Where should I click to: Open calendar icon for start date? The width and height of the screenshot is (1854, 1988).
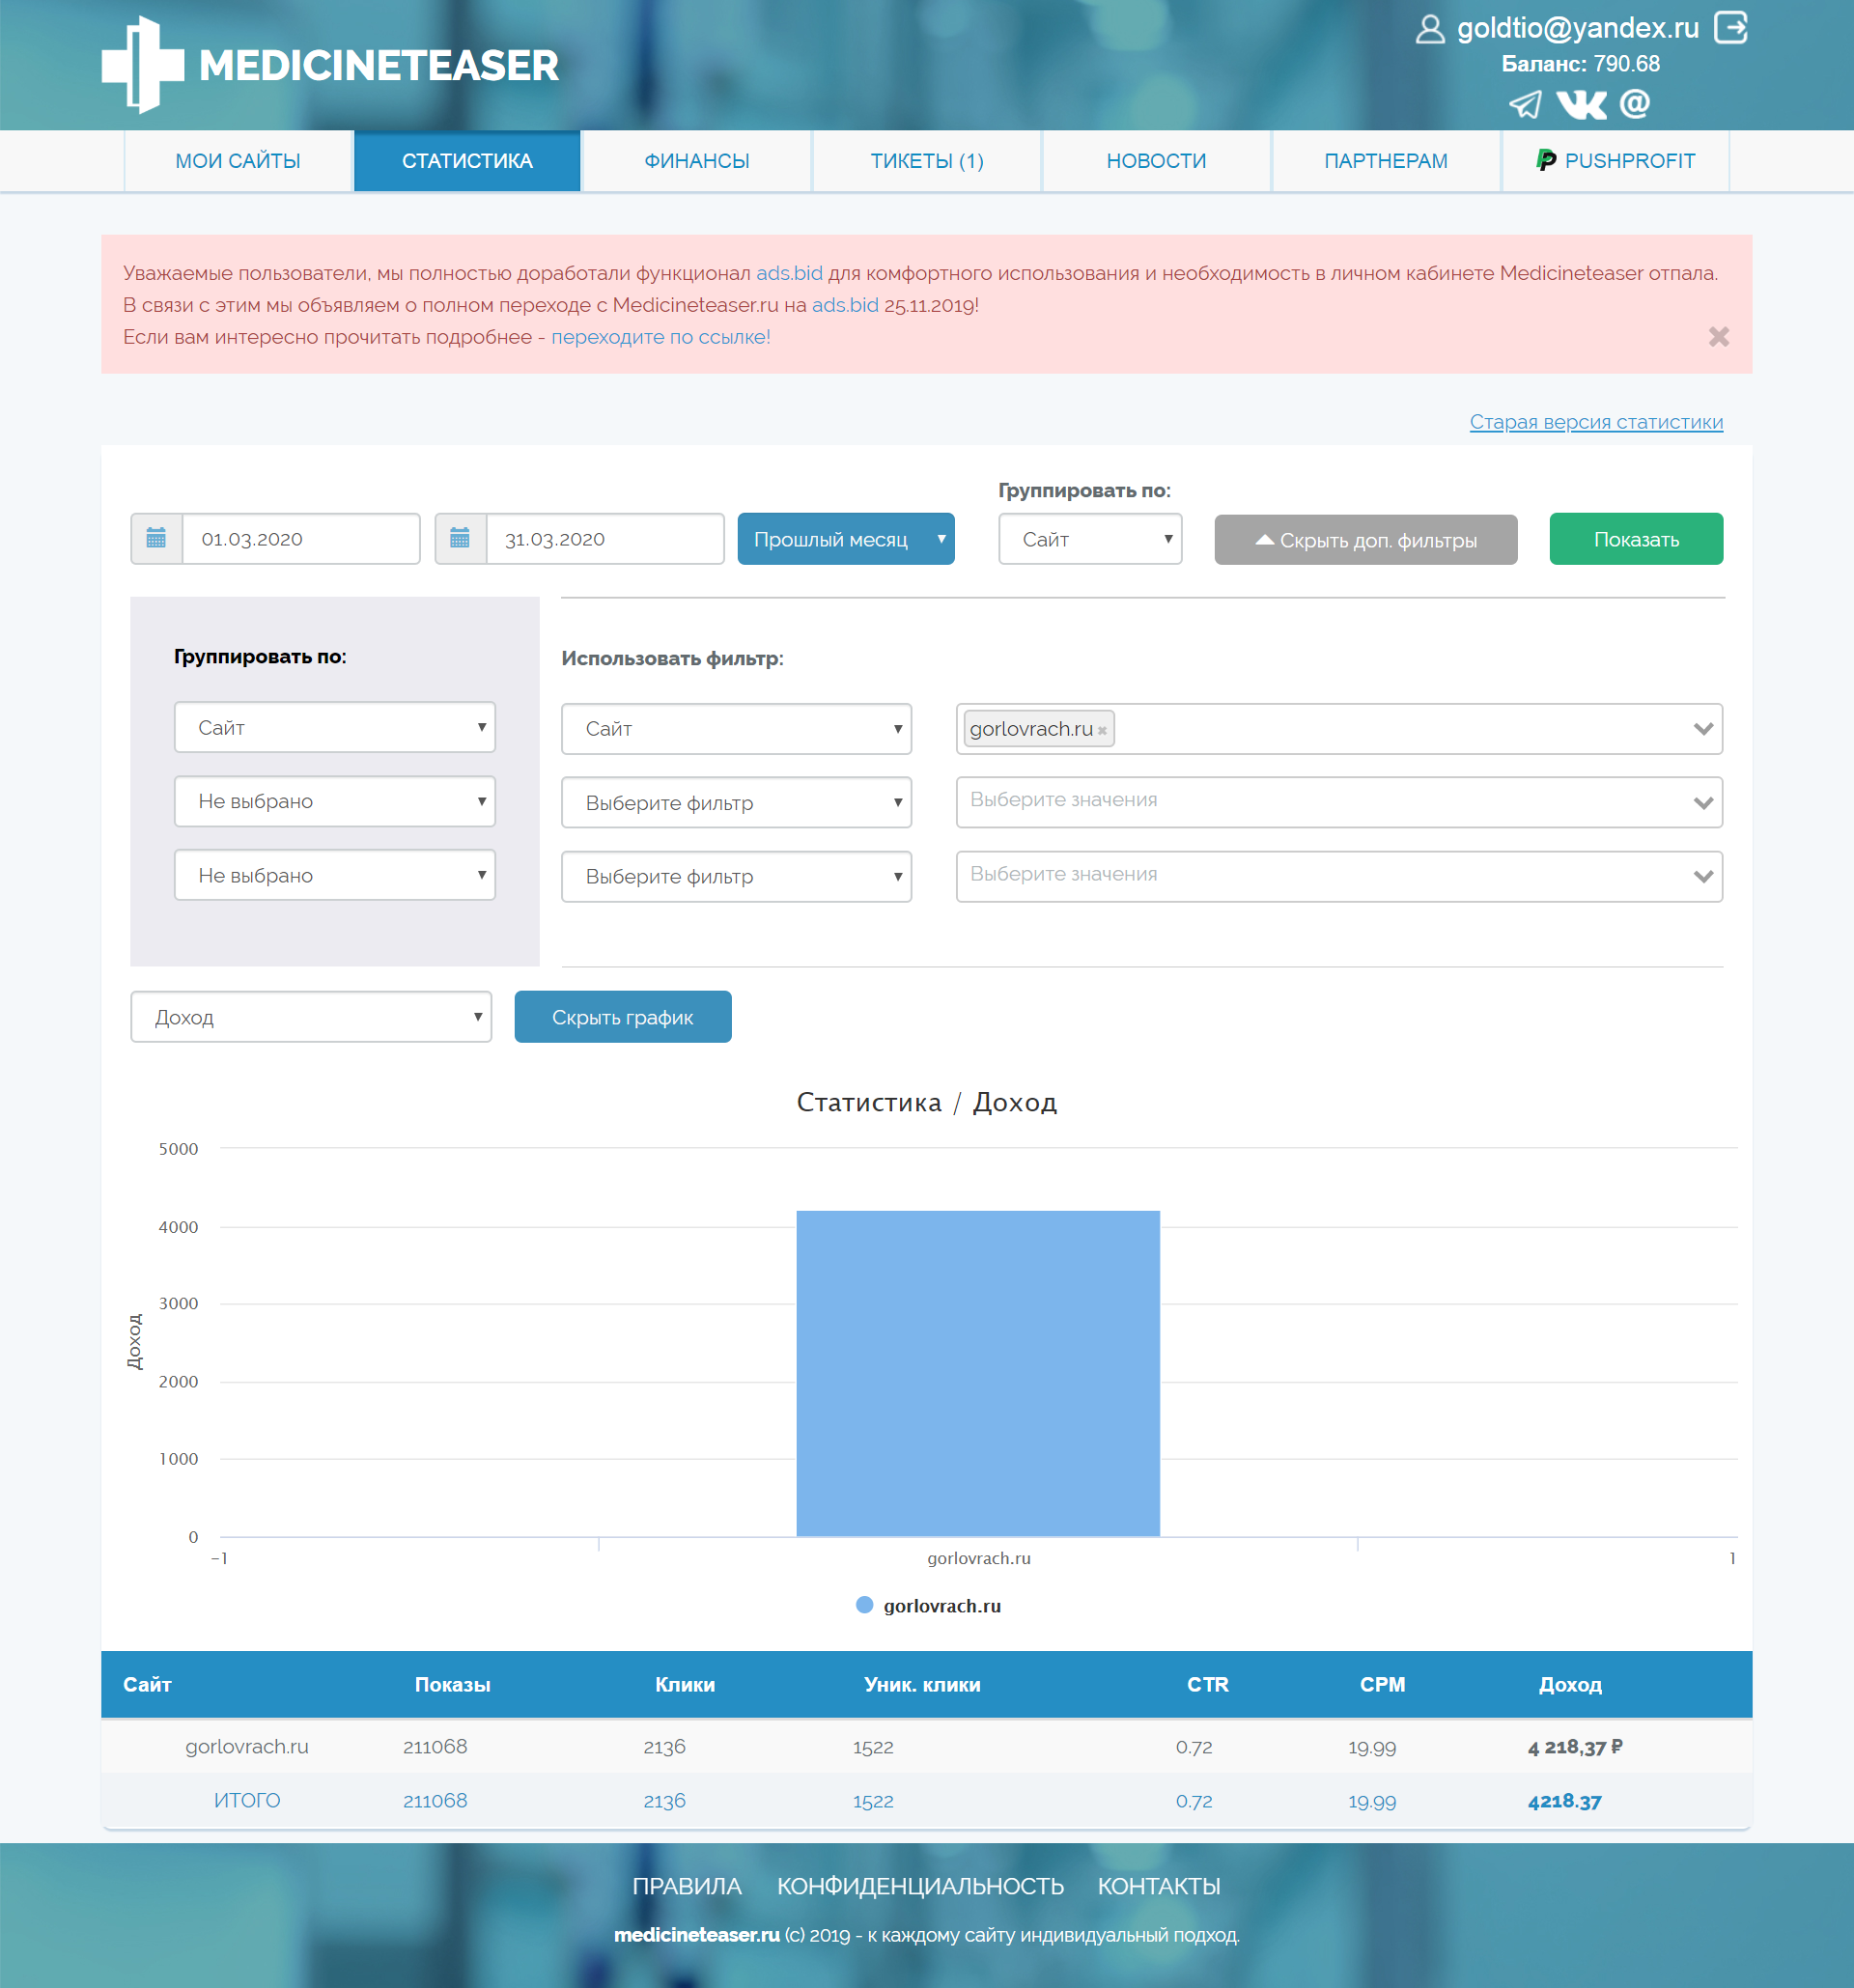coord(157,539)
